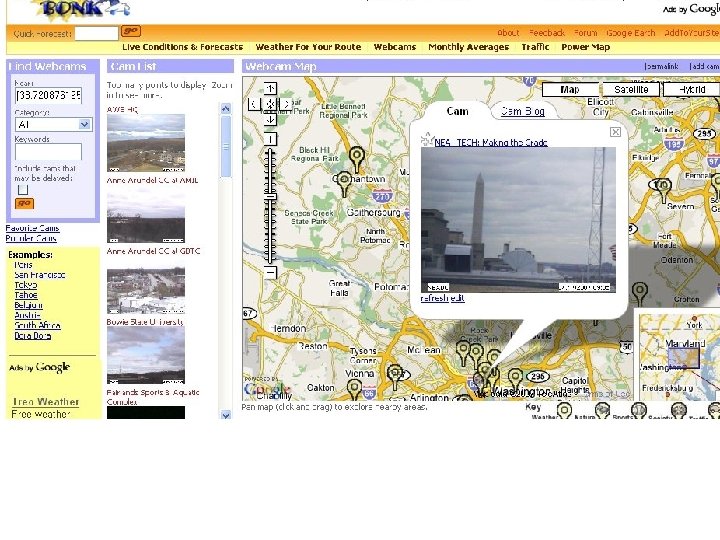Click the webcam marker on Germantown label
720x540 pixels.
pyautogui.click(x=344, y=184)
